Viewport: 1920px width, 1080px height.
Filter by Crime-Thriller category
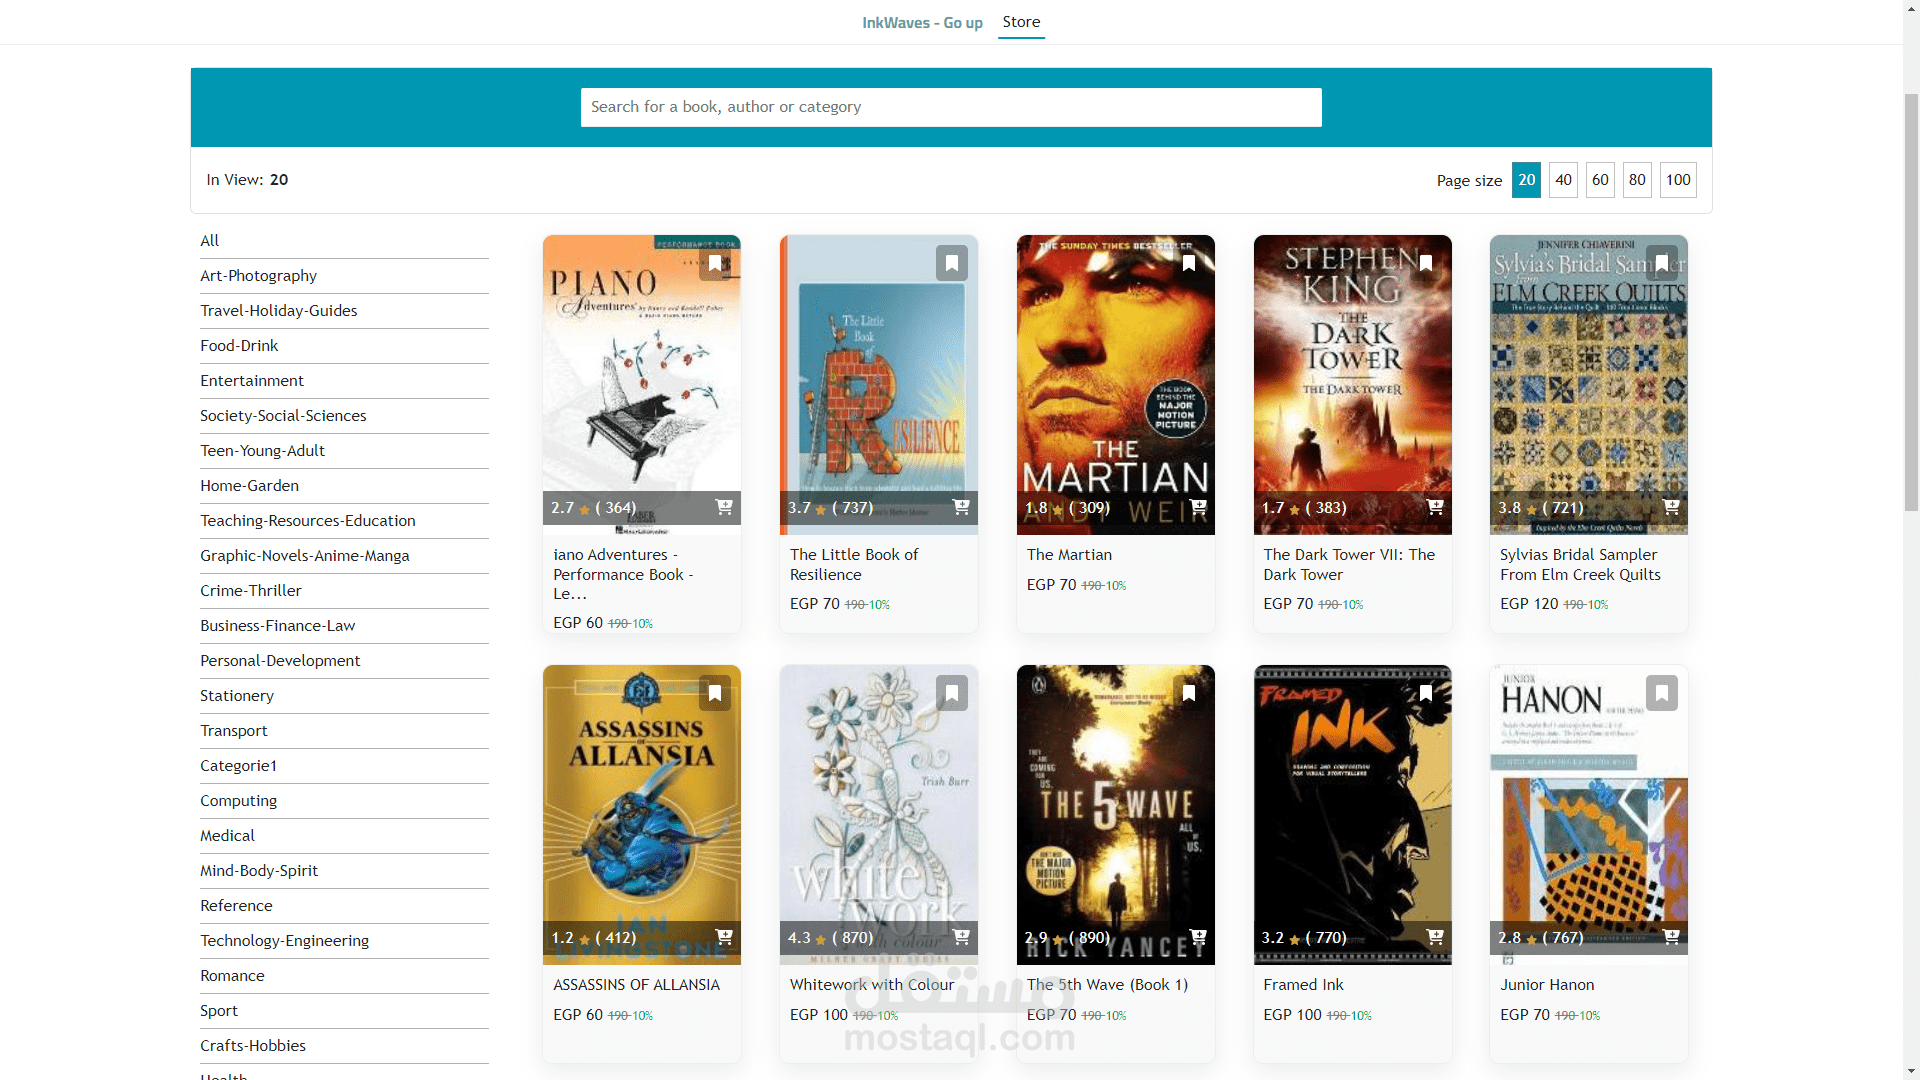[251, 591]
